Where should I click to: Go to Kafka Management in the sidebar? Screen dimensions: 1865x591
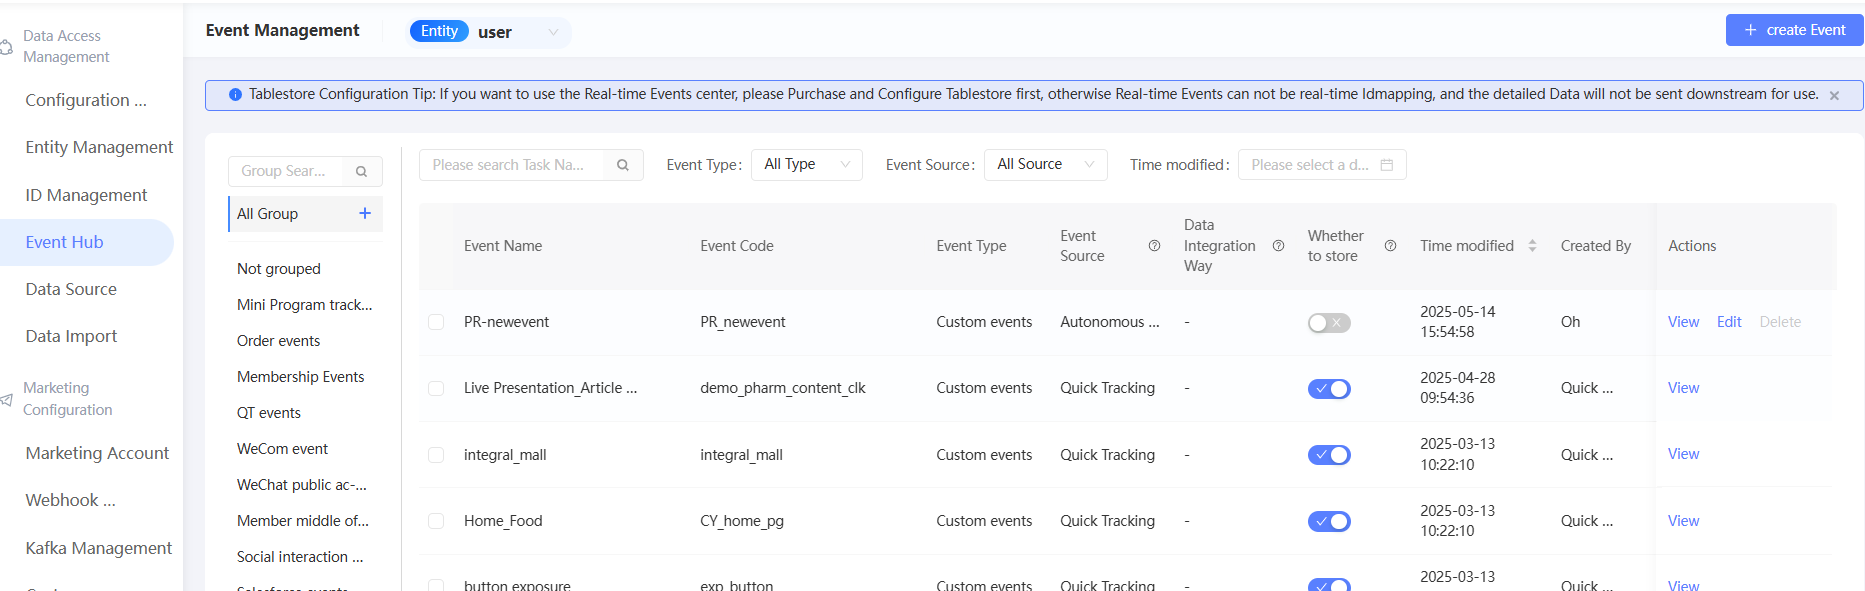[98, 548]
